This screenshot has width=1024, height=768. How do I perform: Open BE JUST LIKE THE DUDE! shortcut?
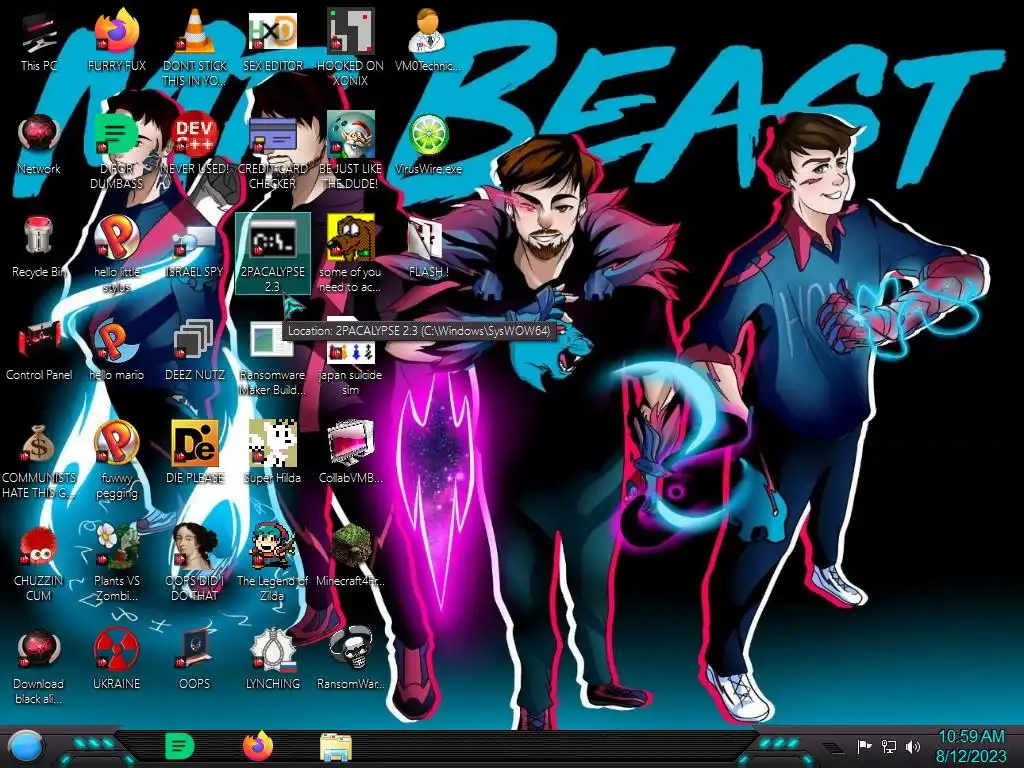point(351,152)
